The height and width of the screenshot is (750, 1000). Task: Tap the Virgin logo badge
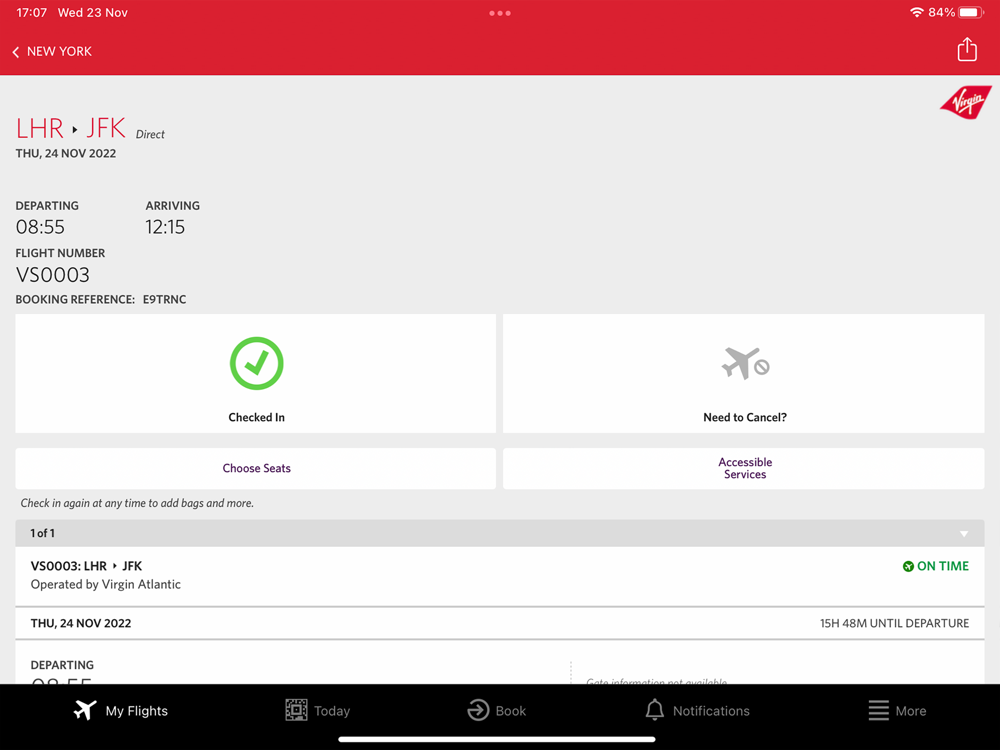point(966,102)
